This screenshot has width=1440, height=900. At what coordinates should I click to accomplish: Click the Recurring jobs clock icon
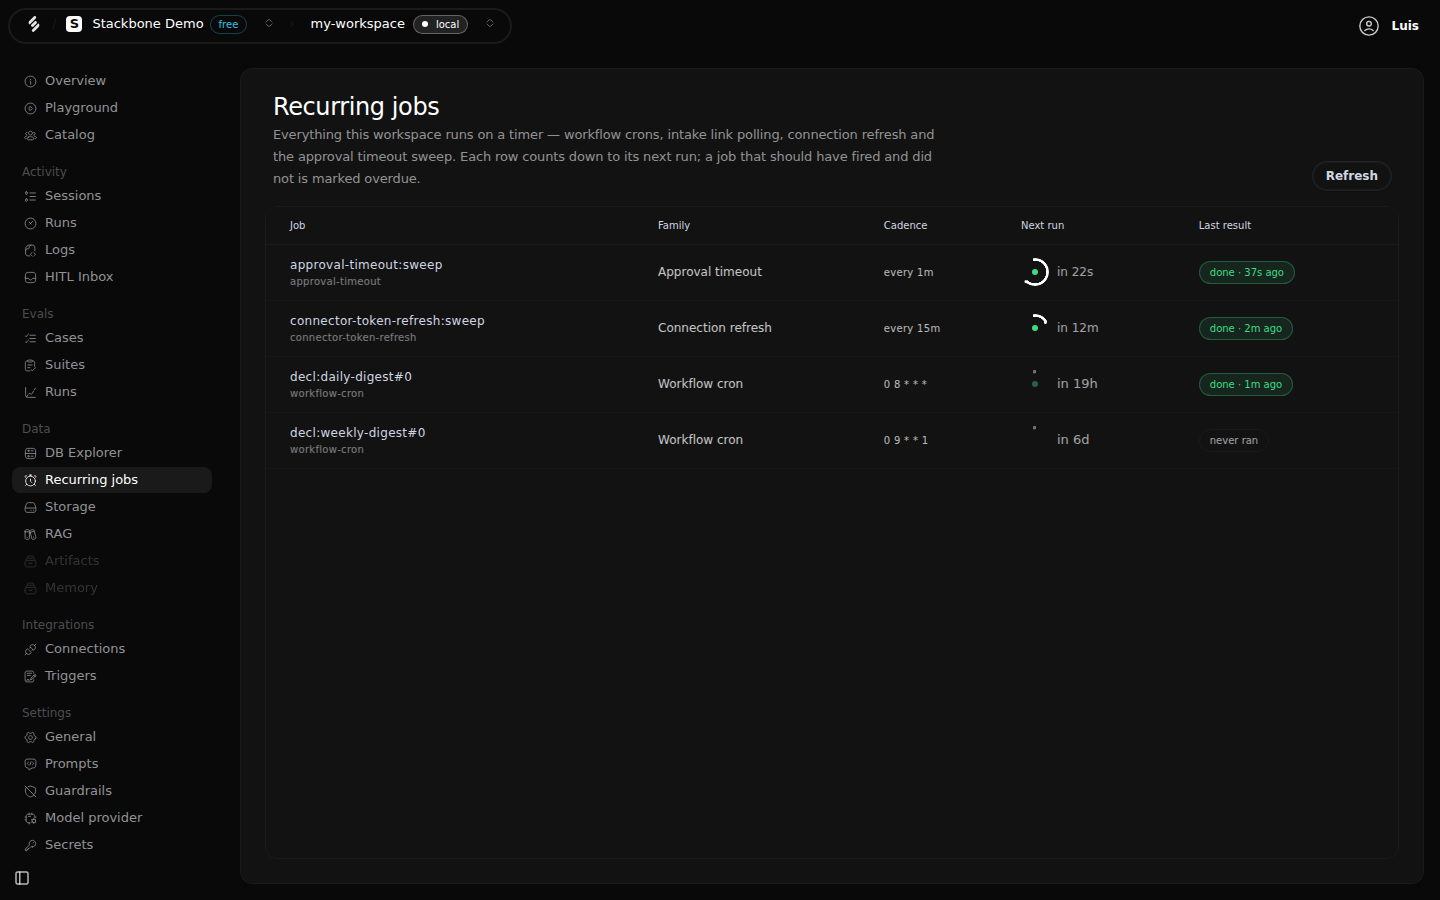(30, 480)
